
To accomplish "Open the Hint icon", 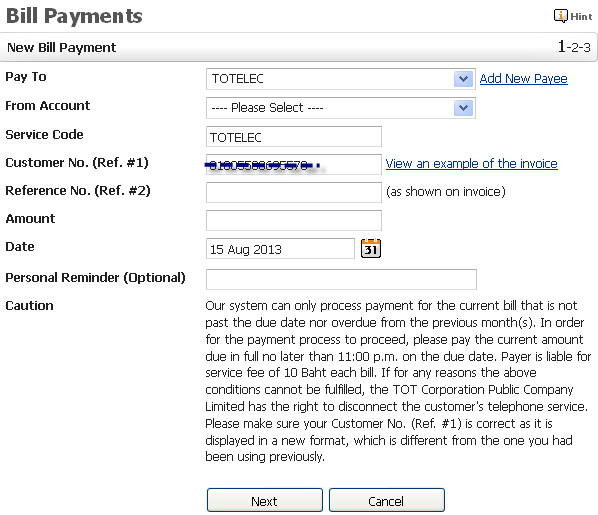I will coord(561,16).
